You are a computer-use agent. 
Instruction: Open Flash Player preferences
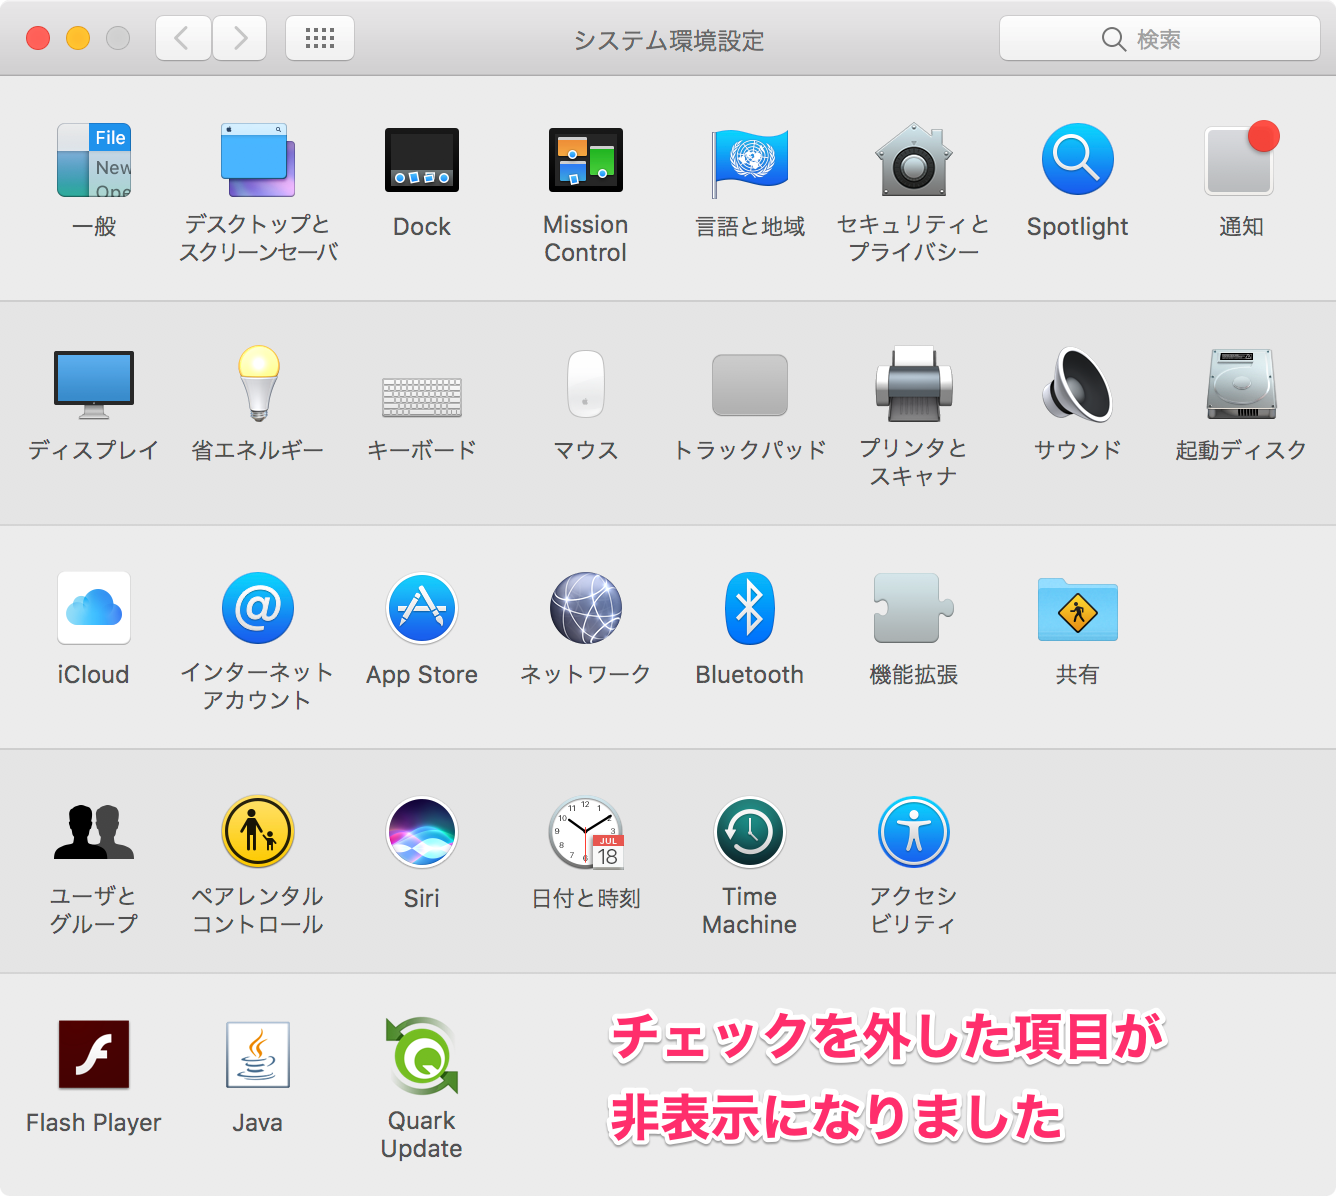tap(95, 1055)
